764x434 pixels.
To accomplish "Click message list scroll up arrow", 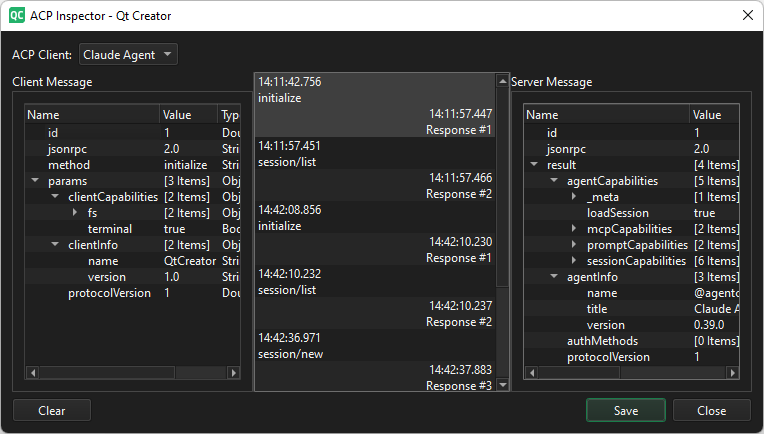I will coord(502,81).
